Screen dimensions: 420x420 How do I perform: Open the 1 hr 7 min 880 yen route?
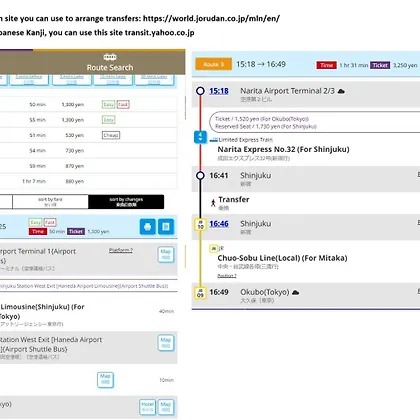pyautogui.click(x=88, y=181)
